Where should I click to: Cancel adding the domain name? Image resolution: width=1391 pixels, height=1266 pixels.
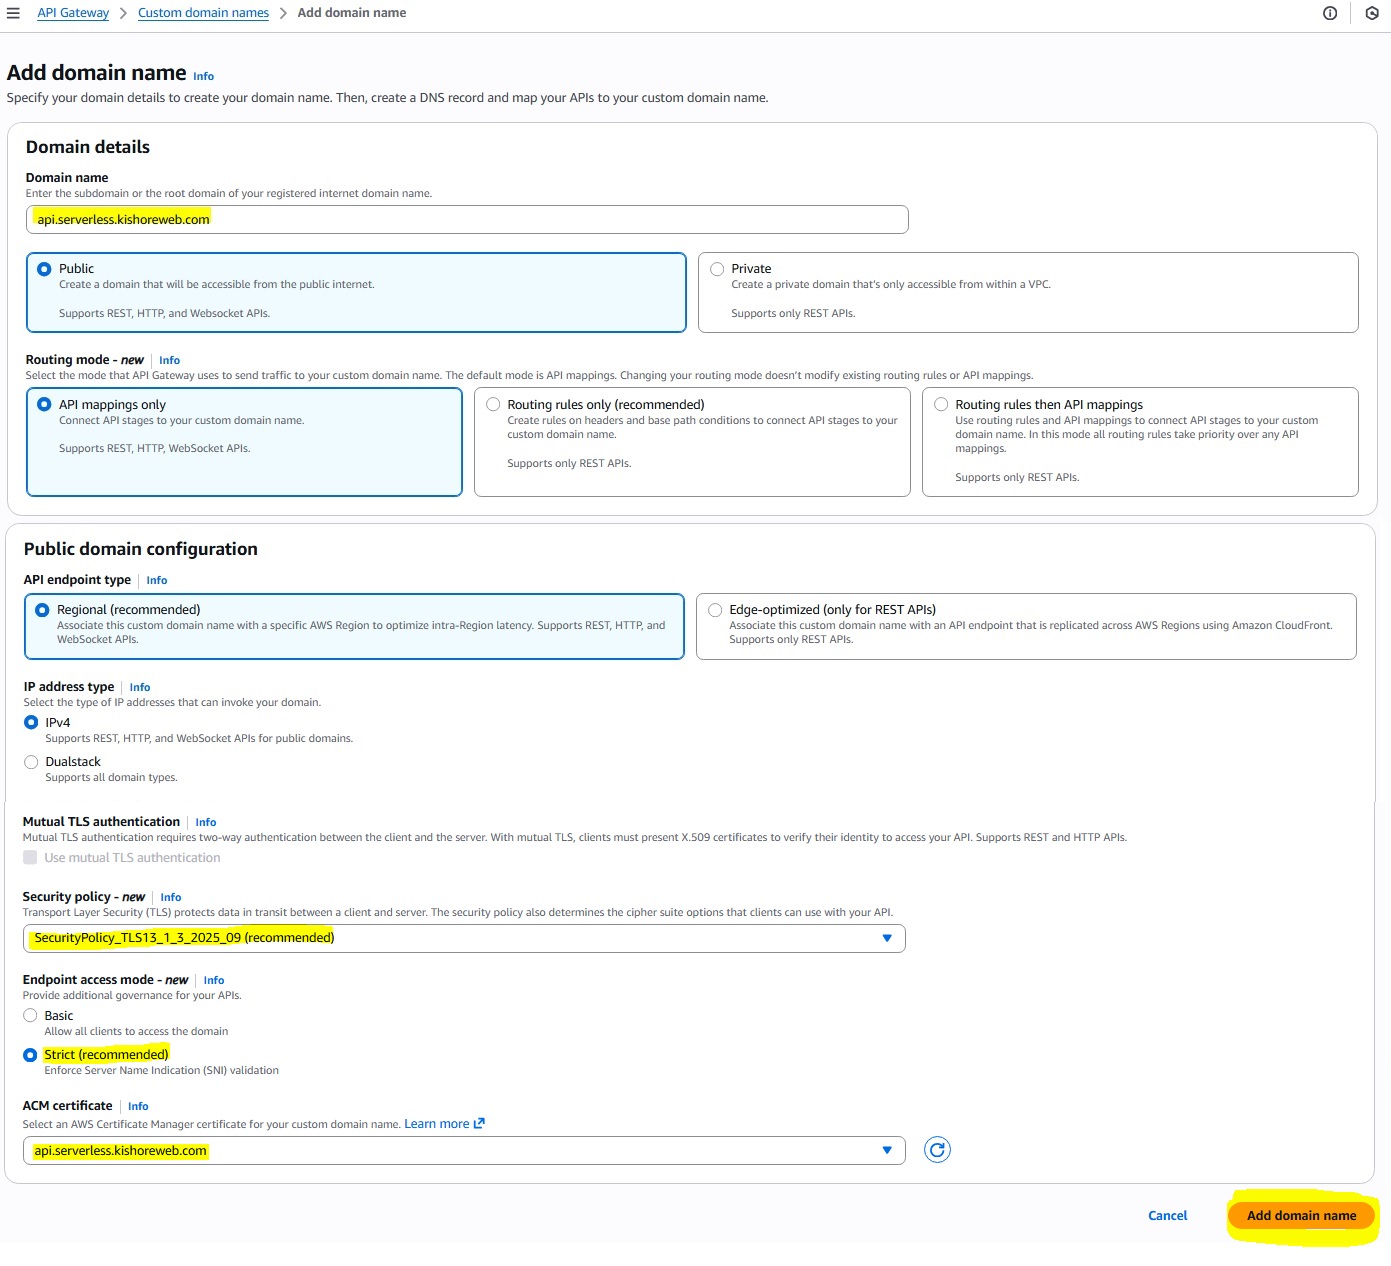1167,1216
